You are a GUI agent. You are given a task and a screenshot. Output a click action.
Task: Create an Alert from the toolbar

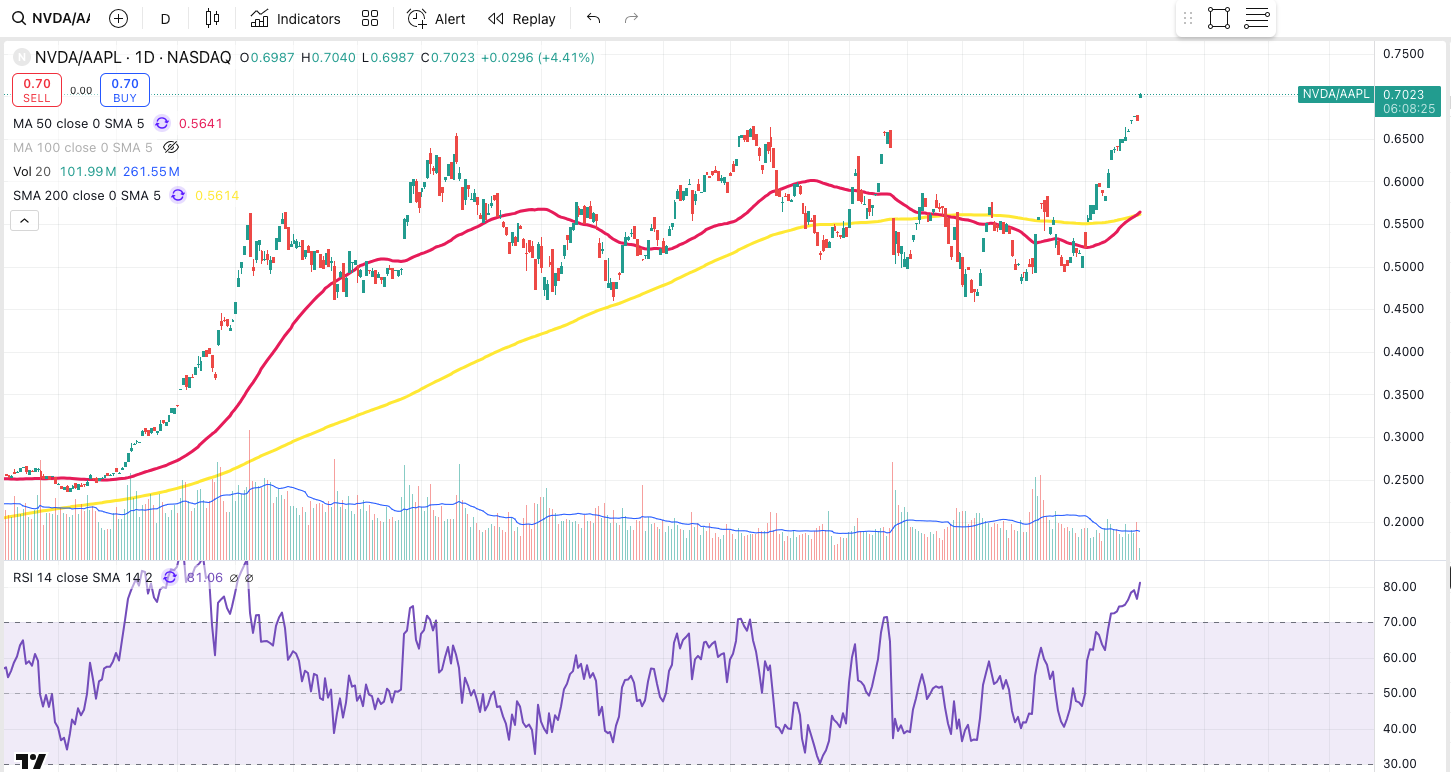437,18
